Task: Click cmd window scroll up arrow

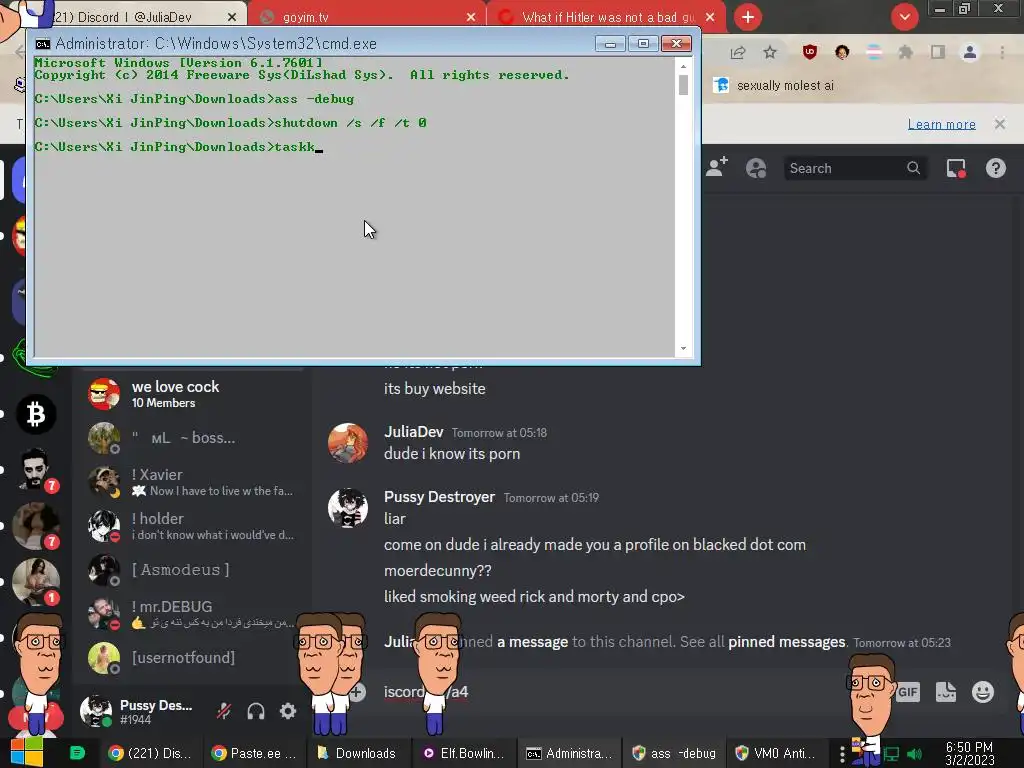Action: coord(683,65)
